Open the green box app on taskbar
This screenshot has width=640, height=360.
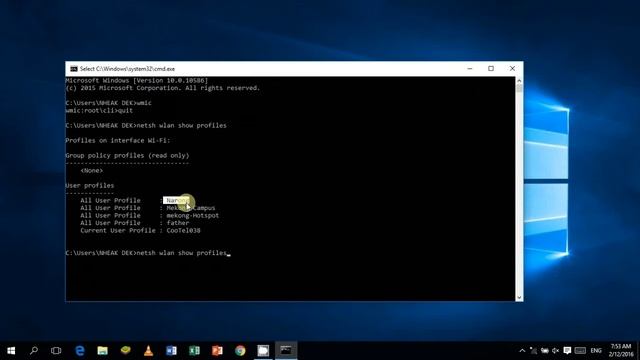click(126, 350)
